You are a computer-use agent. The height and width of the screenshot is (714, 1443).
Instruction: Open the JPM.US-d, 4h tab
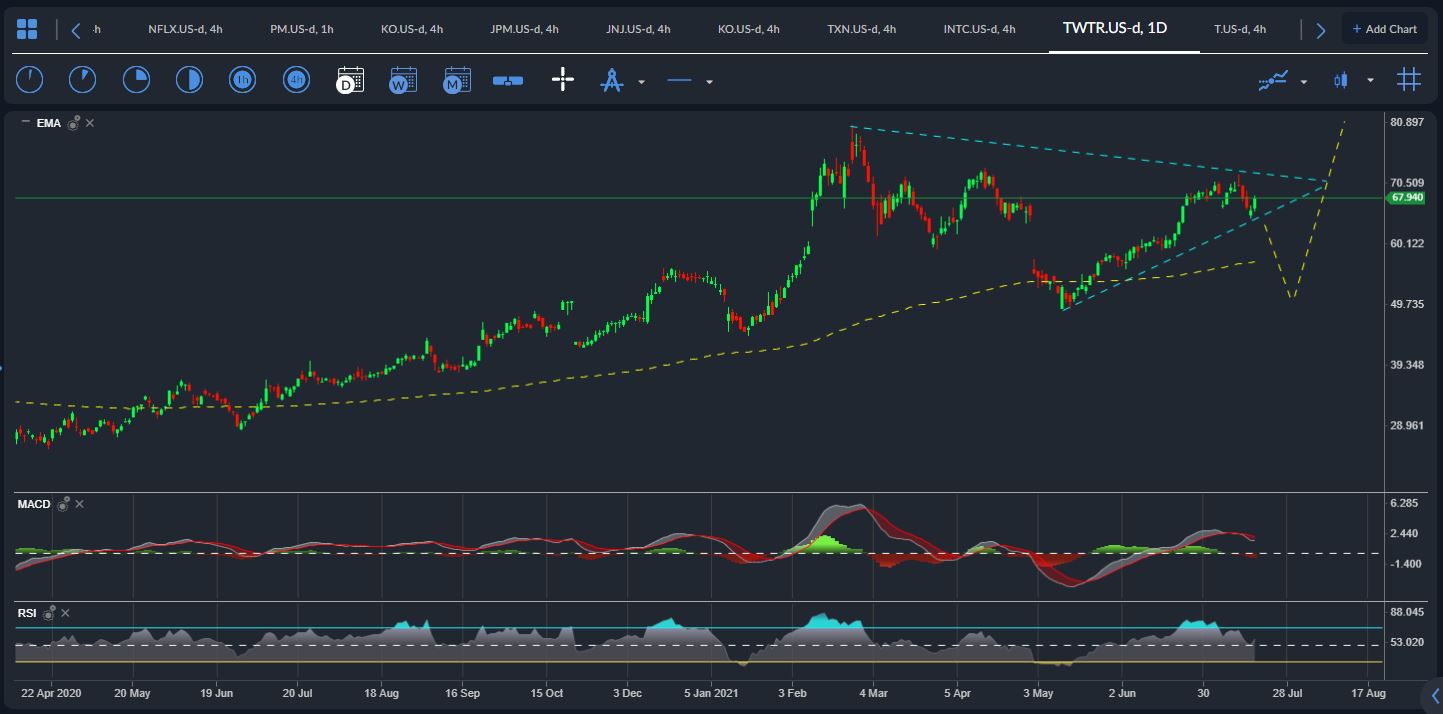[x=524, y=29]
